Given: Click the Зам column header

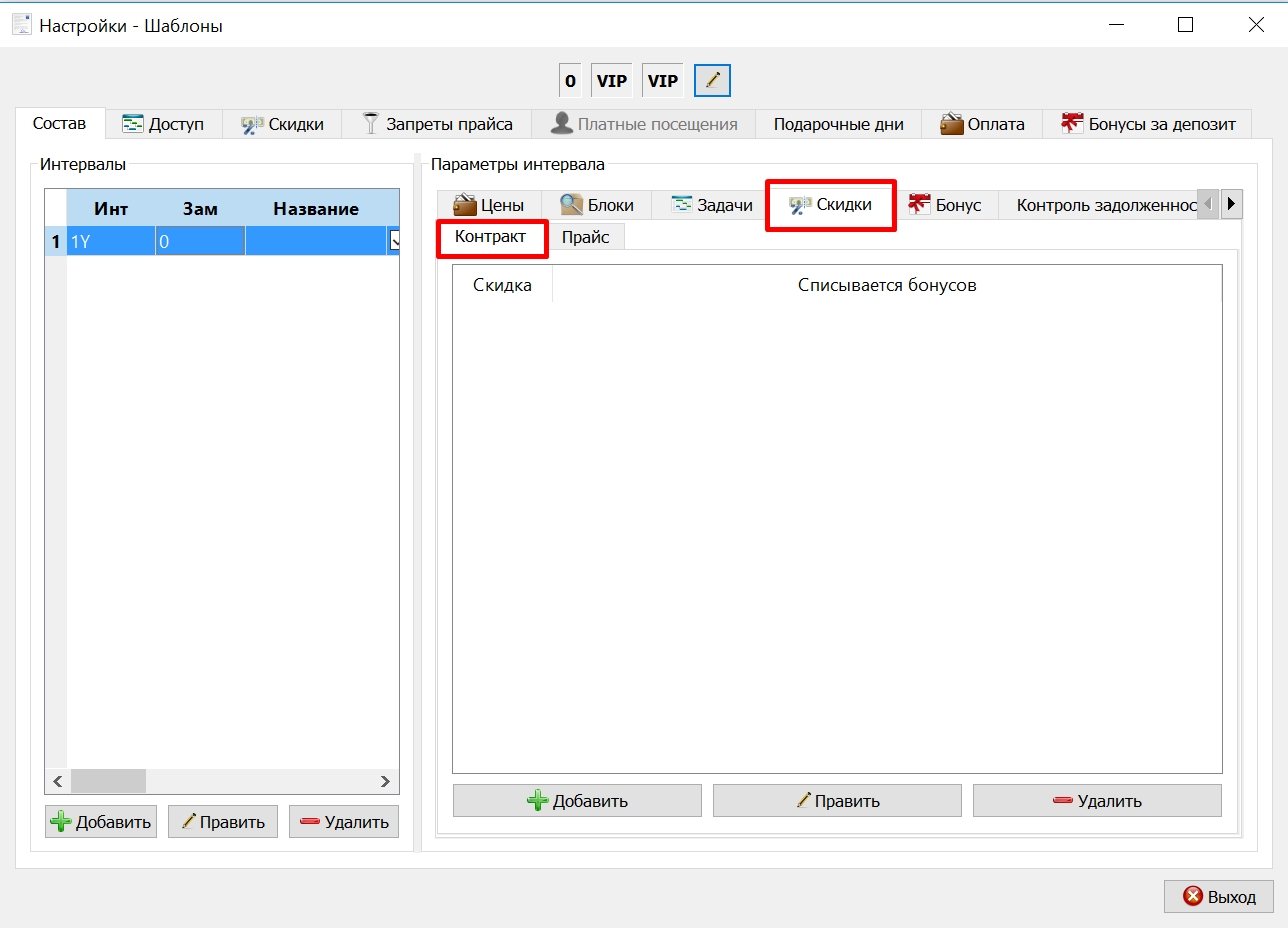Looking at the screenshot, I should [x=200, y=209].
